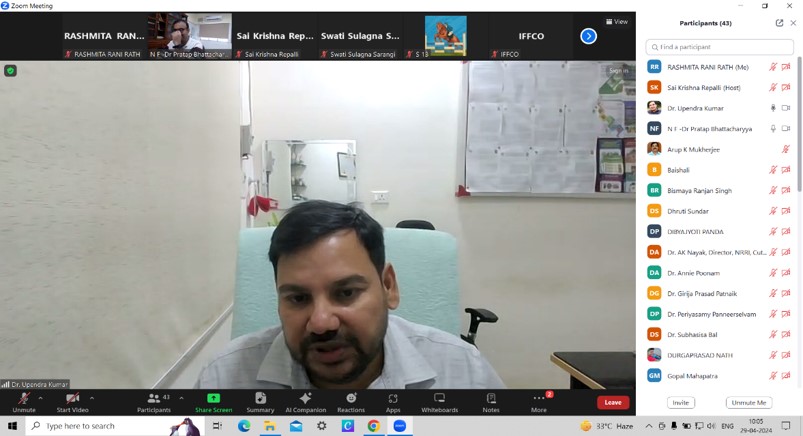Toggle Start Video in the toolbar
The width and height of the screenshot is (803, 436).
coord(72,401)
